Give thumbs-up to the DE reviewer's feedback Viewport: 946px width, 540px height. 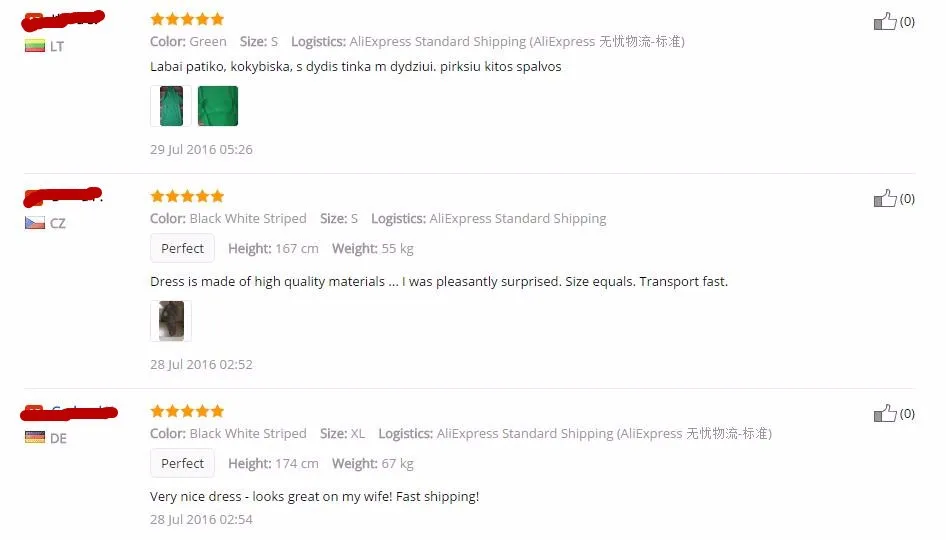click(x=885, y=414)
